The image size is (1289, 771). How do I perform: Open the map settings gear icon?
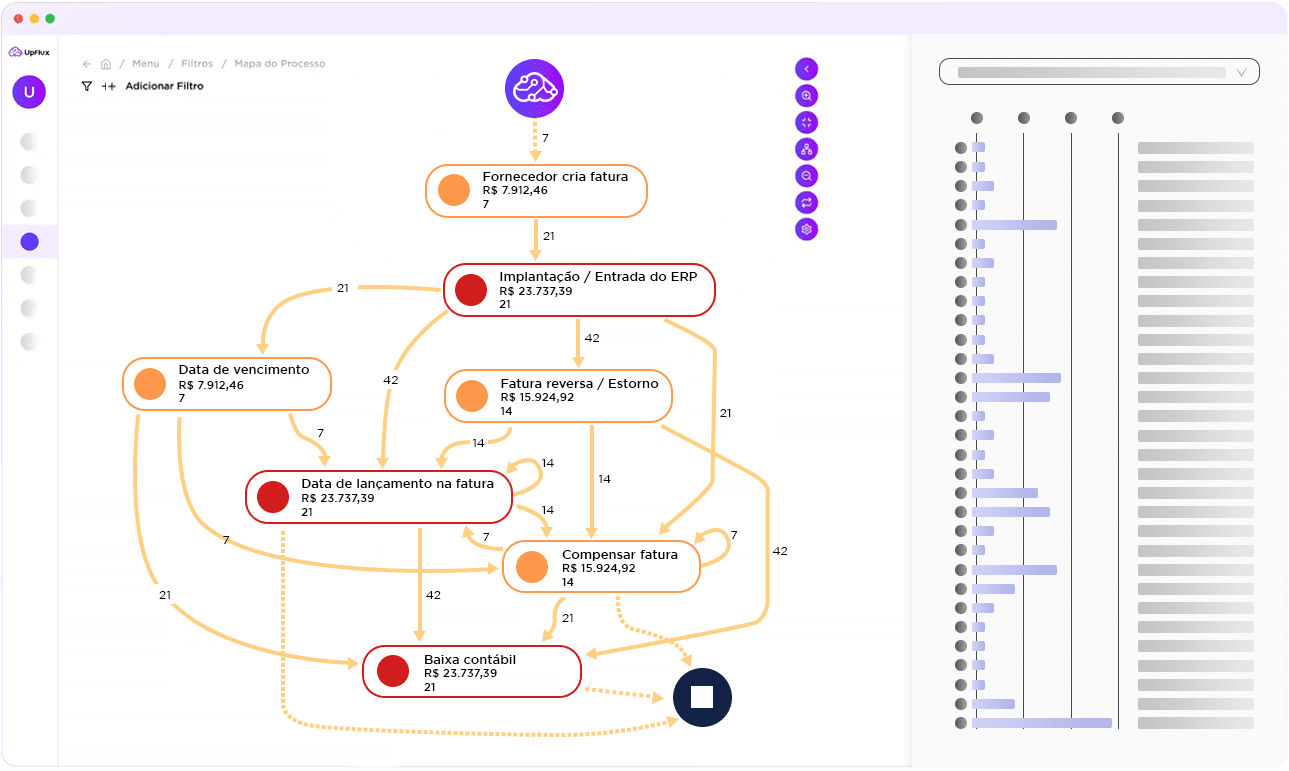806,229
